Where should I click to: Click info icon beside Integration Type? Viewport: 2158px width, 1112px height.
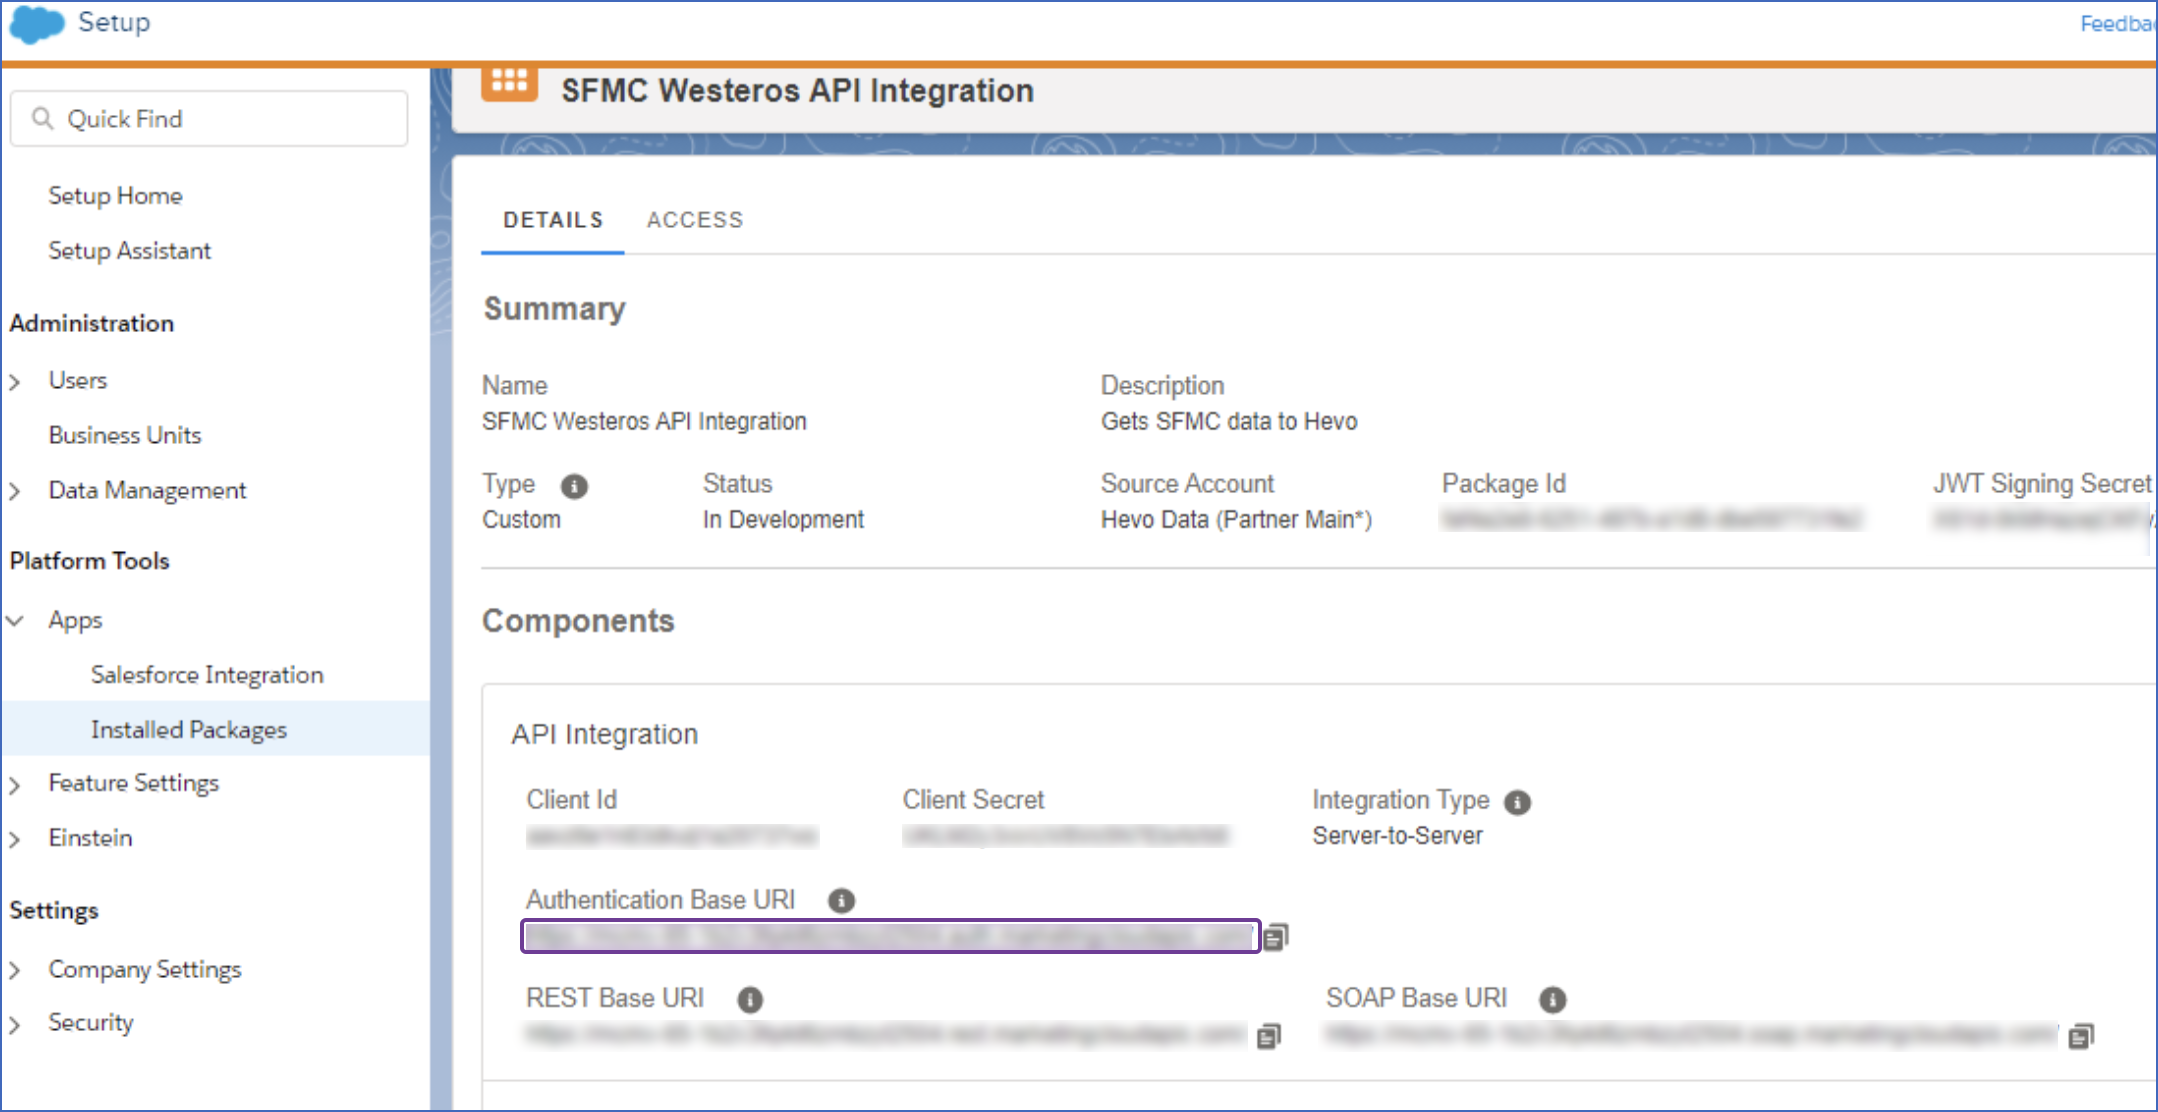tap(1517, 802)
